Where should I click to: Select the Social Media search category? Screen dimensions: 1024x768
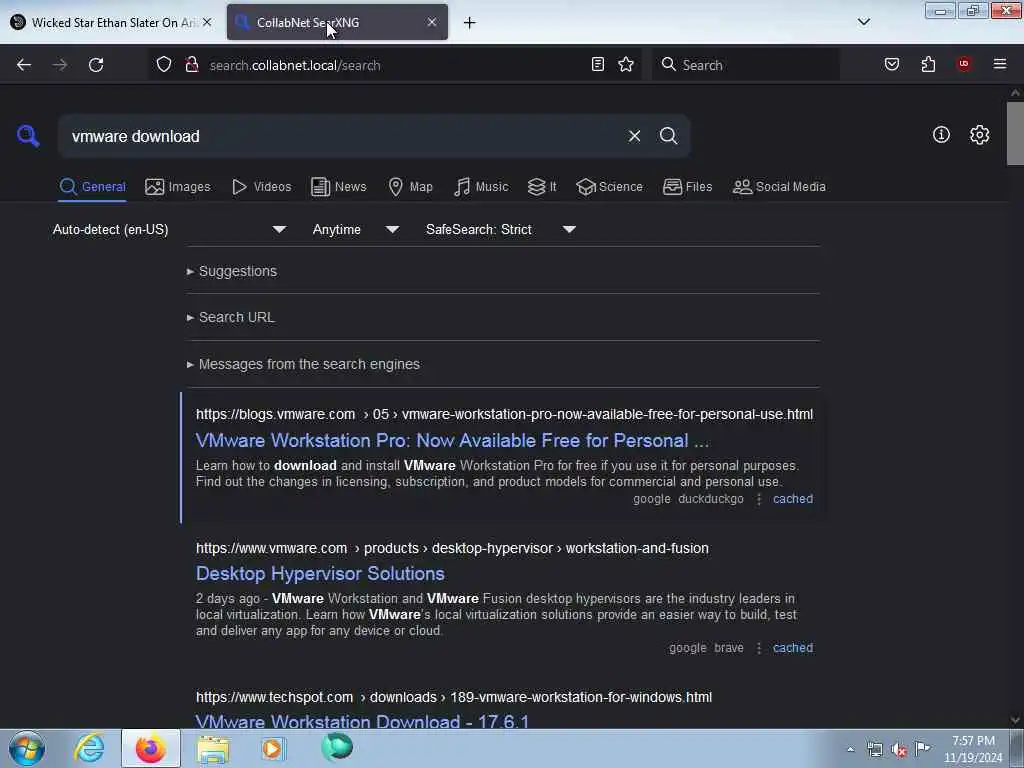click(779, 187)
